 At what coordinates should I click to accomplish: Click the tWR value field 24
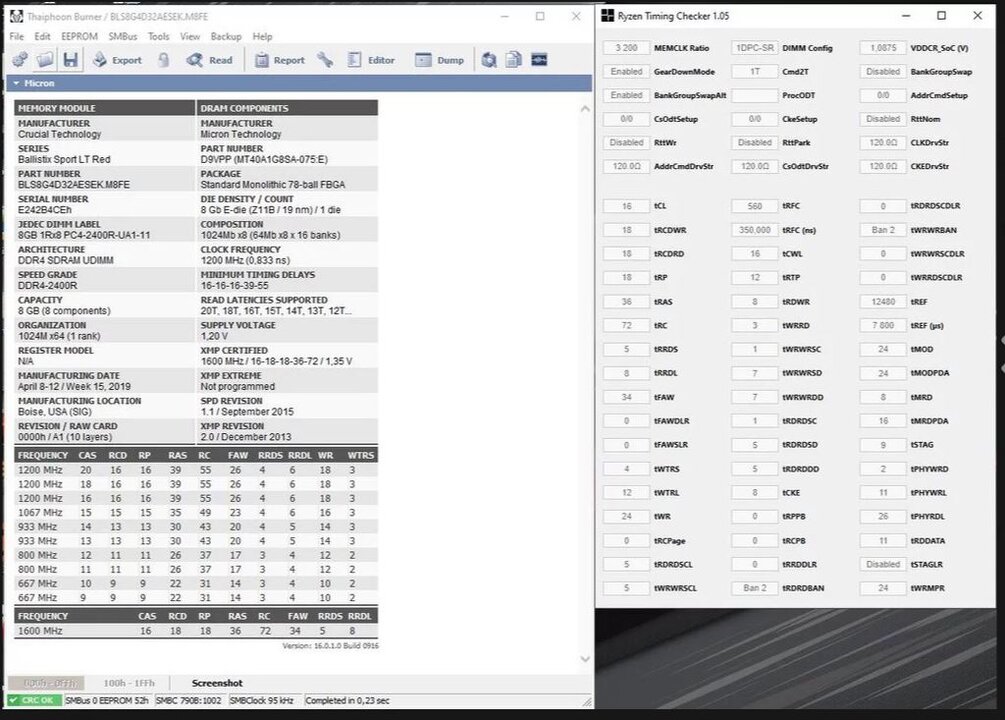click(x=626, y=517)
